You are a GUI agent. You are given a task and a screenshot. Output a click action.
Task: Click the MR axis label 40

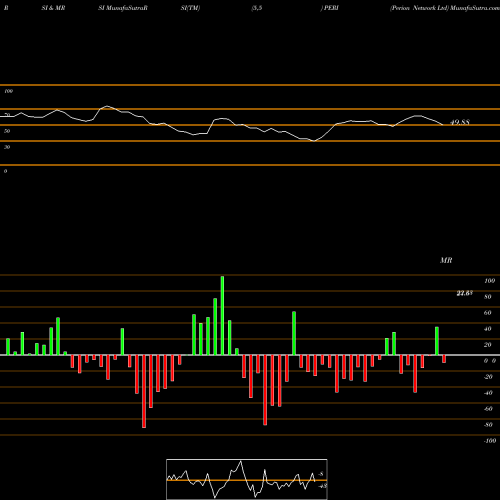[x=488, y=329]
